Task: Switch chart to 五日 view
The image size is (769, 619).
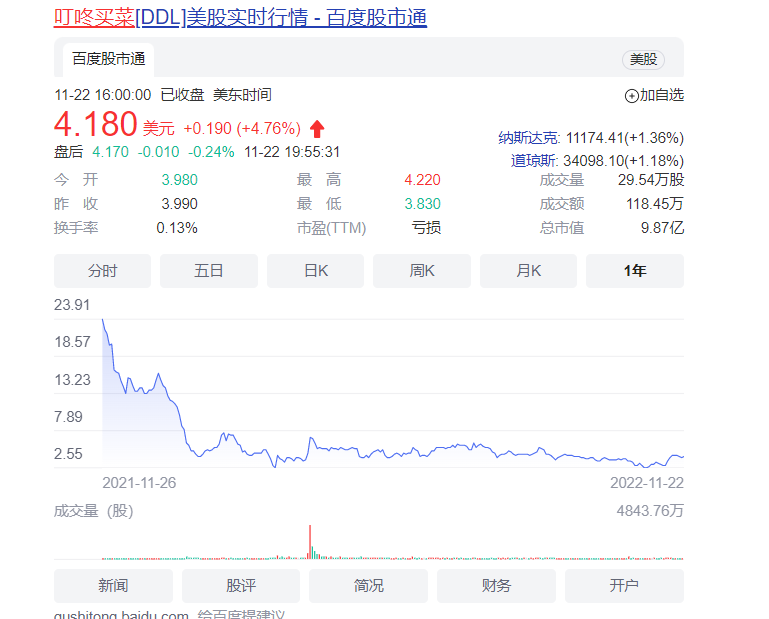Action: tap(209, 271)
